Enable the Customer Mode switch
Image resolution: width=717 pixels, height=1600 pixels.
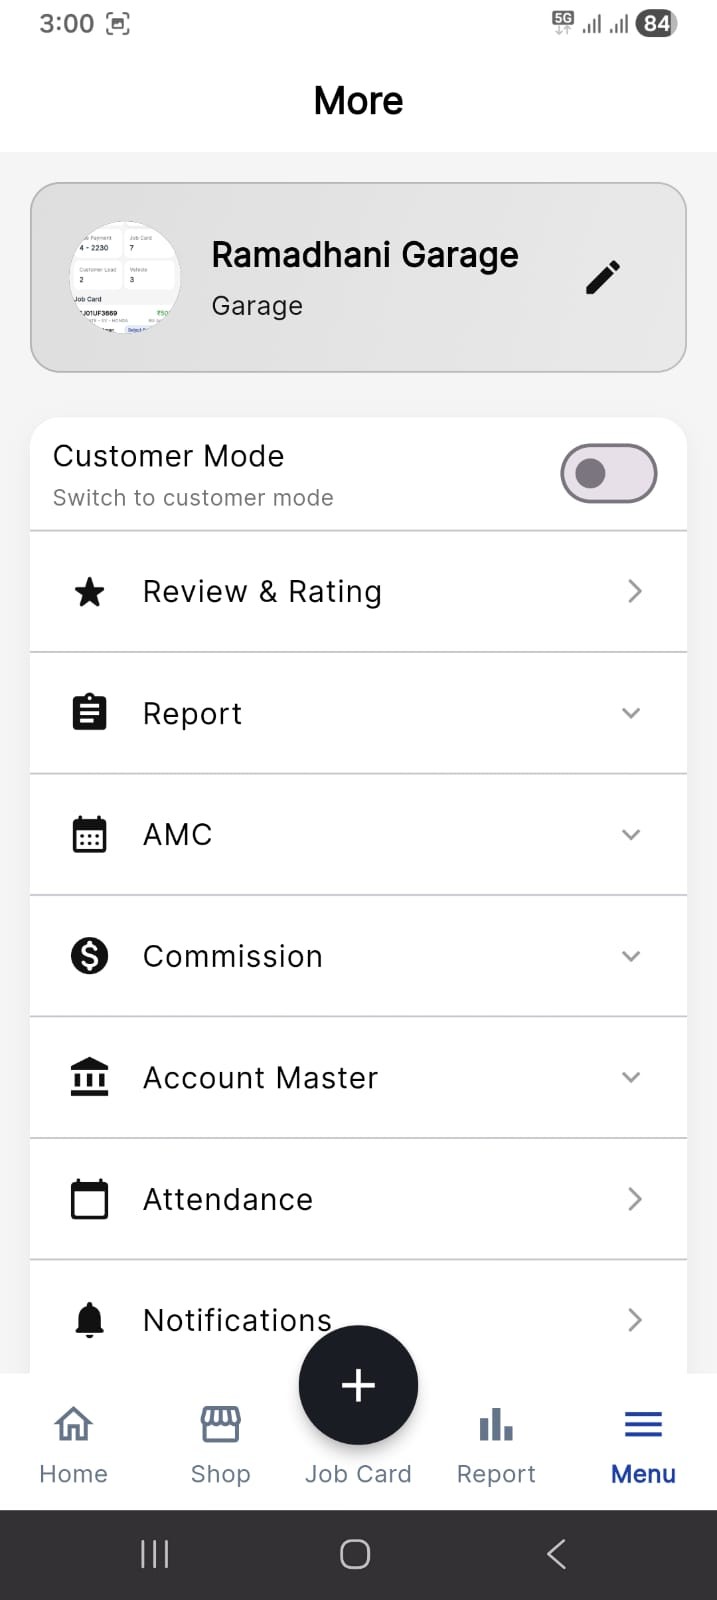608,473
